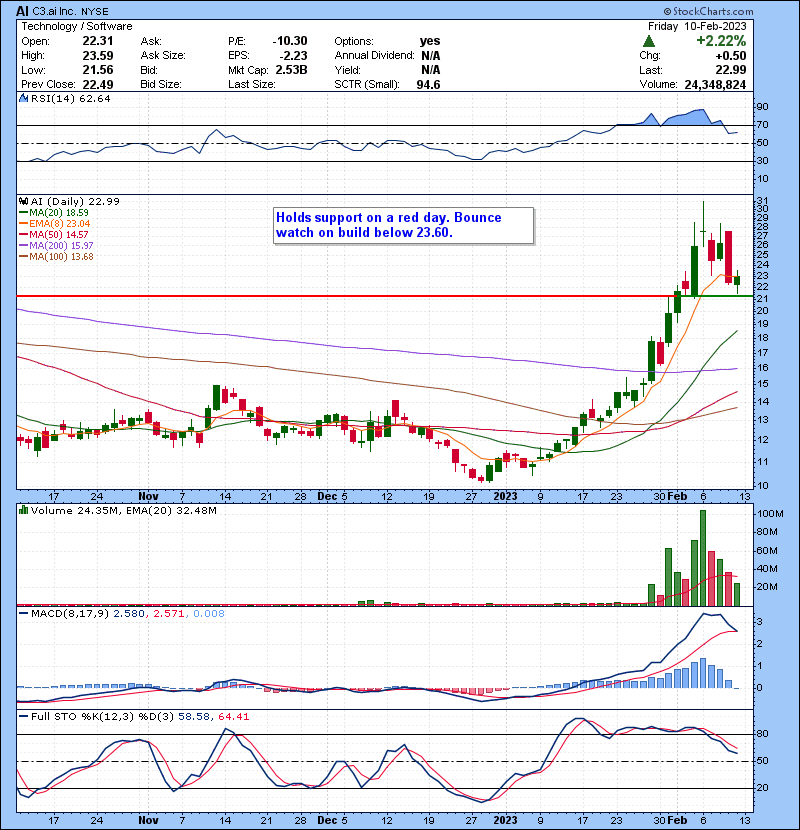Click the Volume value 24,348,824
Screen dimensions: 800x830
[x=715, y=84]
